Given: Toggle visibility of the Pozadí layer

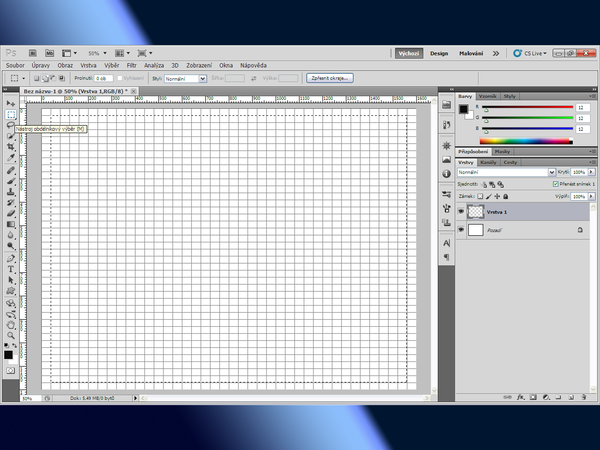Looking at the screenshot, I should (x=461, y=230).
